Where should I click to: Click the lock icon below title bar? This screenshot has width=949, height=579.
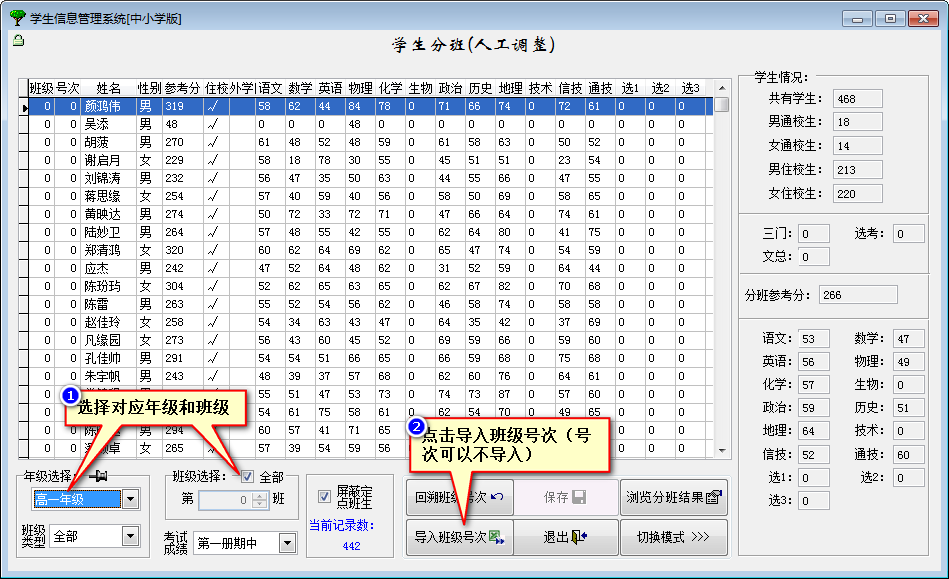pyautogui.click(x=17, y=40)
